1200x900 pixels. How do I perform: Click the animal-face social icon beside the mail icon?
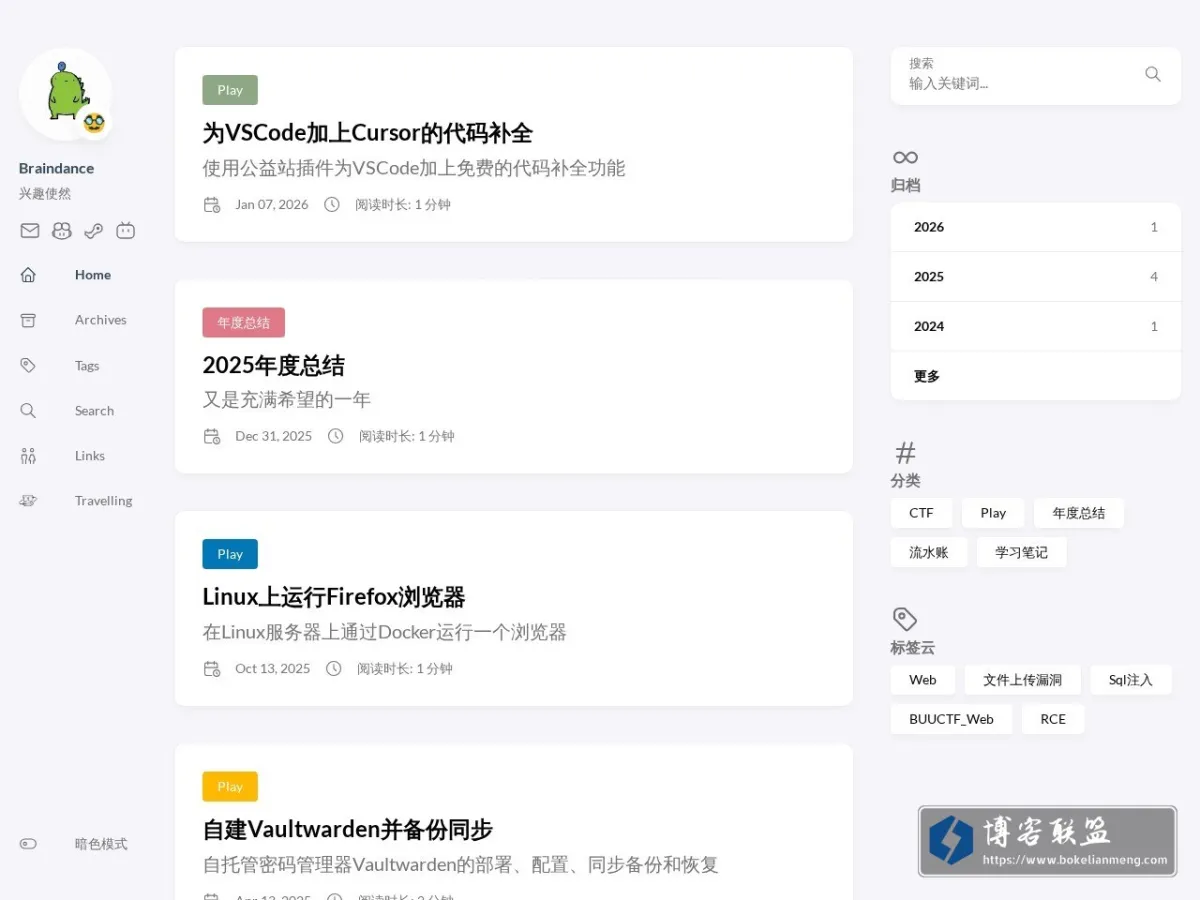tap(62, 231)
